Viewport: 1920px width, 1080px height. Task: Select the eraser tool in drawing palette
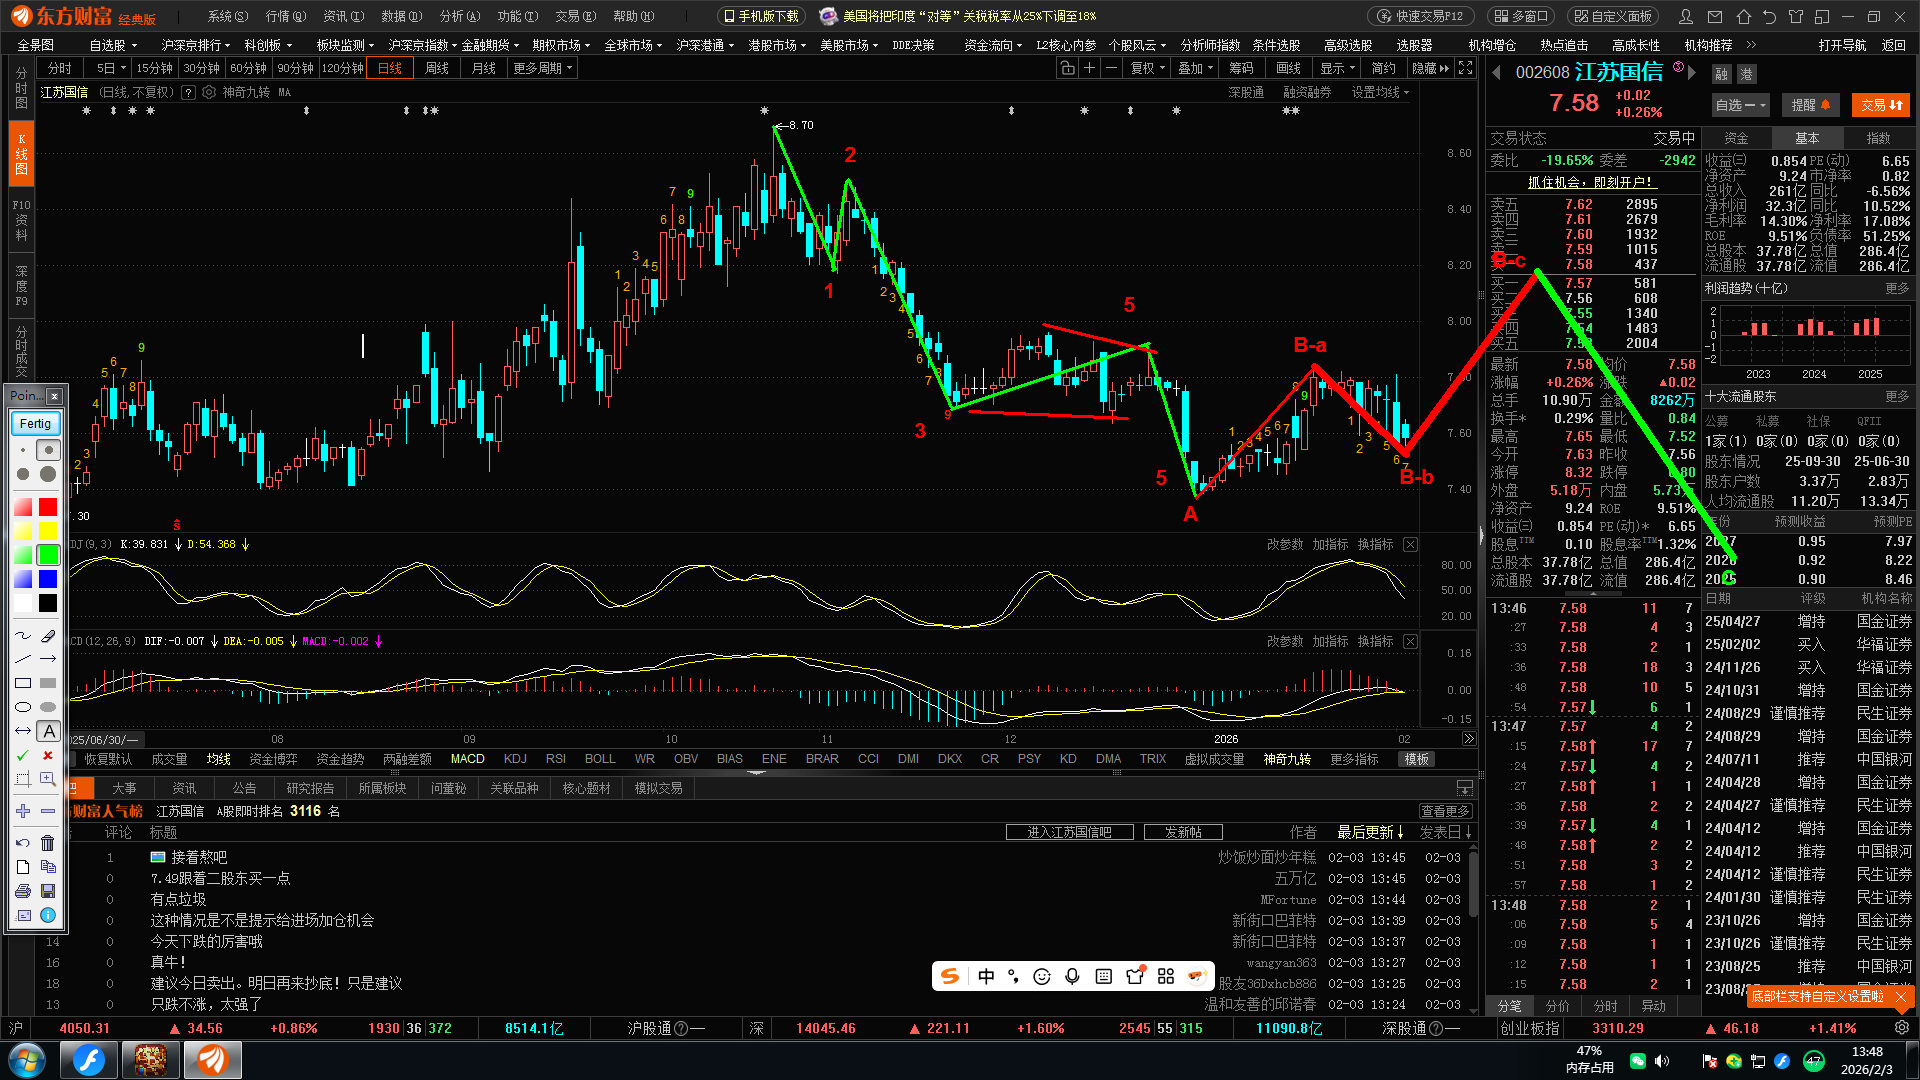(47, 636)
